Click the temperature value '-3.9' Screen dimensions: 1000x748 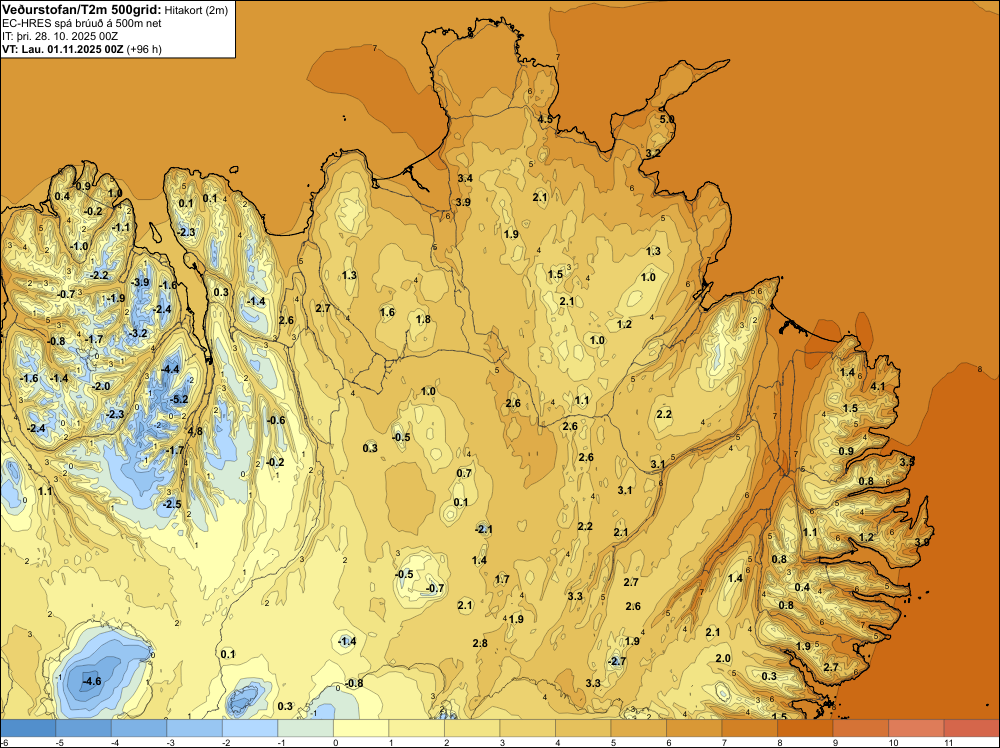[x=140, y=282]
